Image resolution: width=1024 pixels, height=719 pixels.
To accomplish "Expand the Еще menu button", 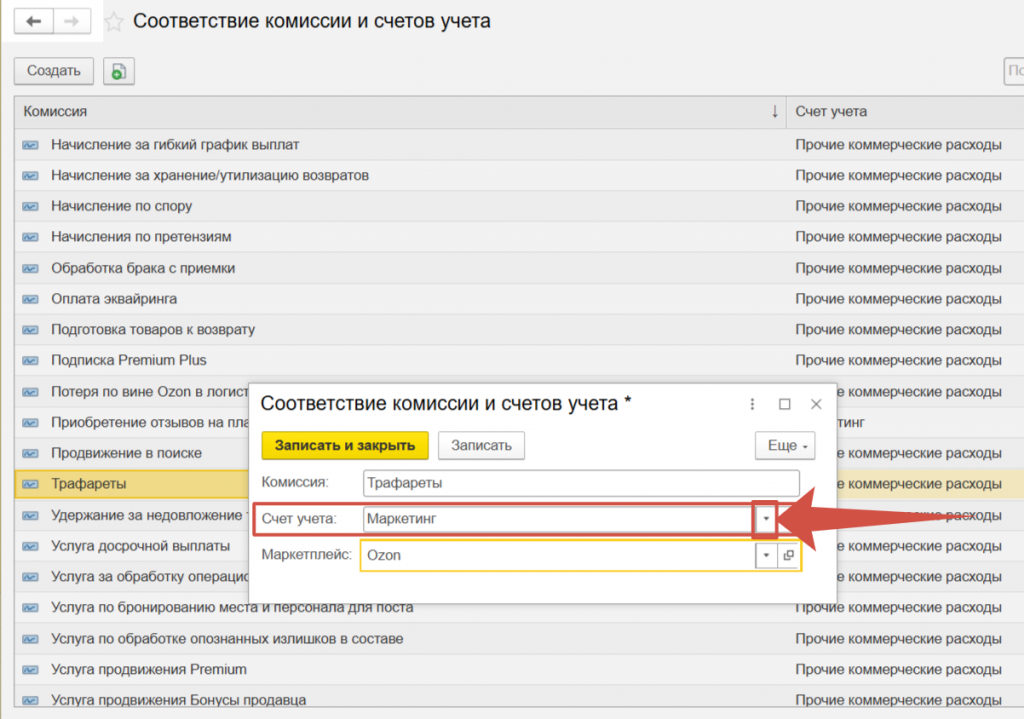I will tap(784, 446).
